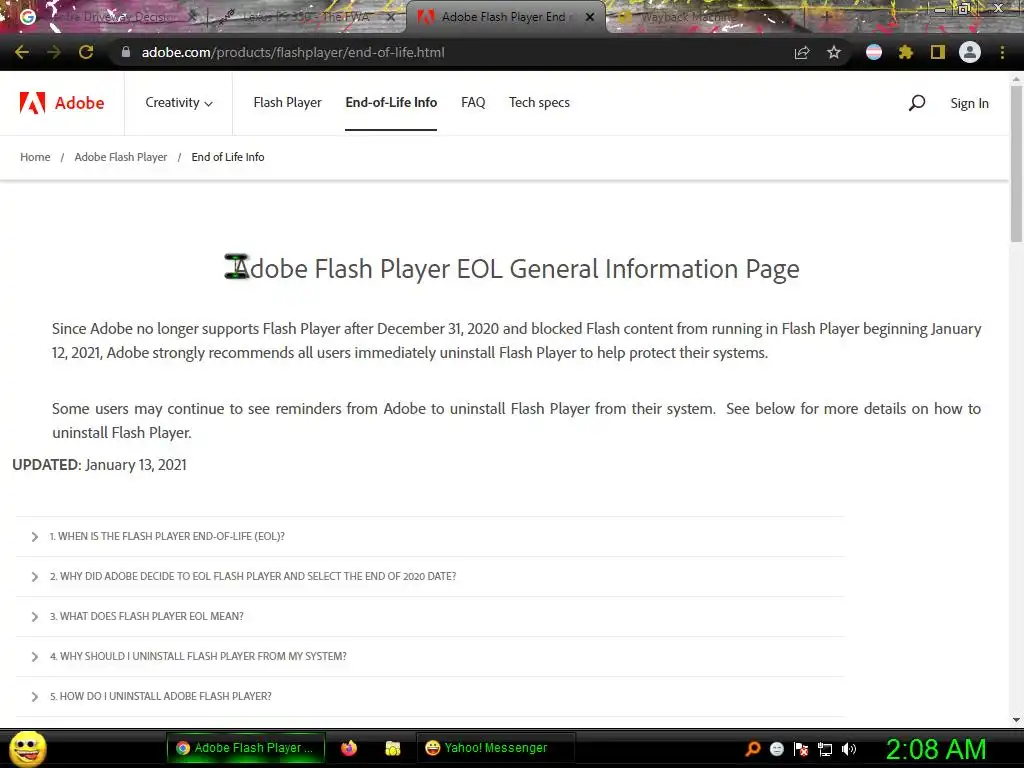
Task: Open the FAQ nav item
Action: pos(473,103)
